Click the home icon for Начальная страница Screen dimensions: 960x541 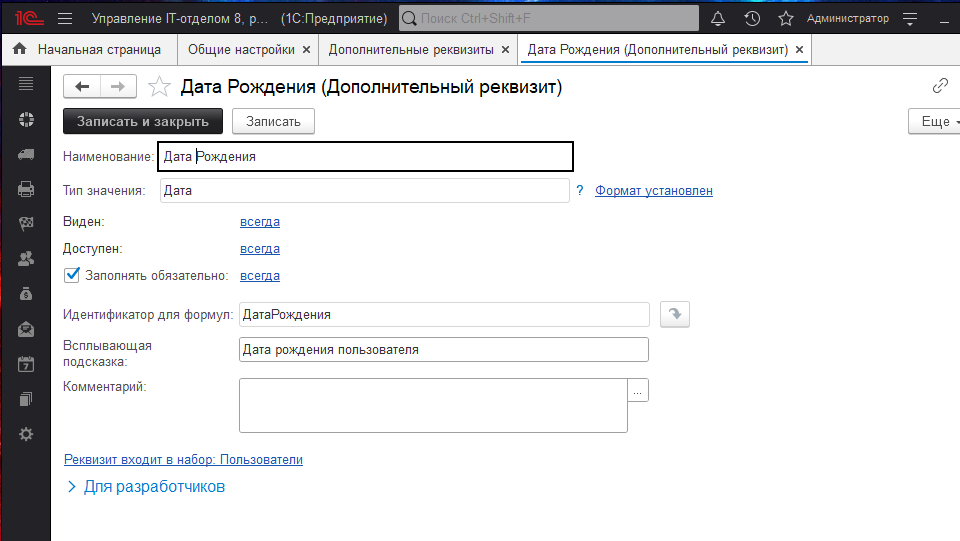point(19,49)
